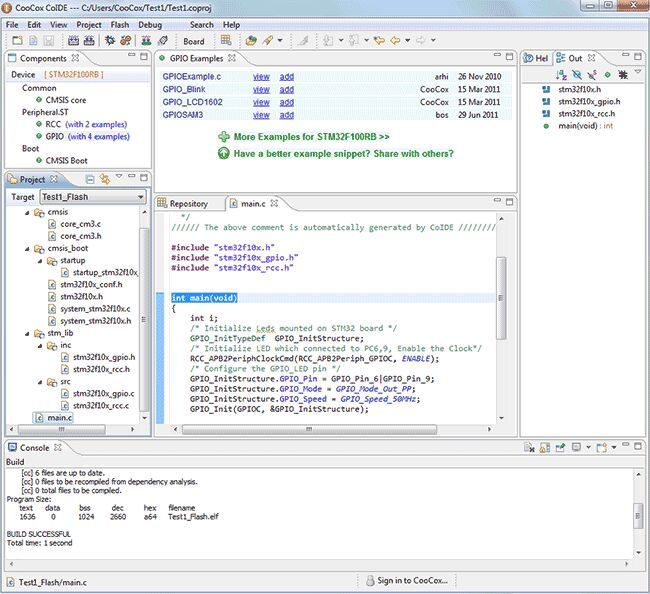This screenshot has width=650, height=594.
Task: Open the Project menu
Action: click(x=89, y=25)
